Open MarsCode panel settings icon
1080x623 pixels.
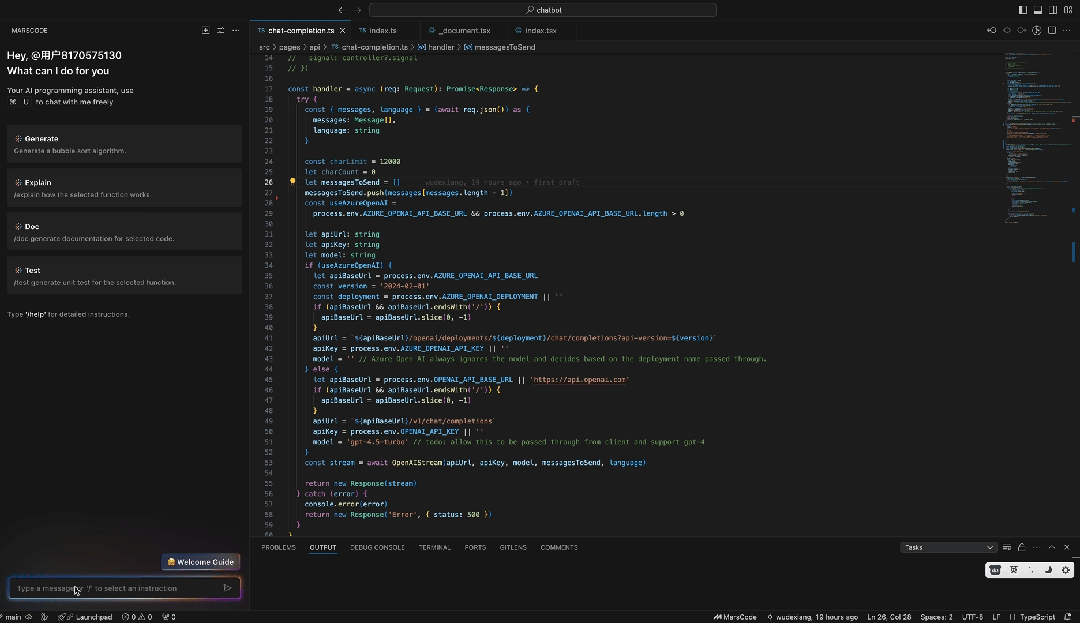click(221, 30)
